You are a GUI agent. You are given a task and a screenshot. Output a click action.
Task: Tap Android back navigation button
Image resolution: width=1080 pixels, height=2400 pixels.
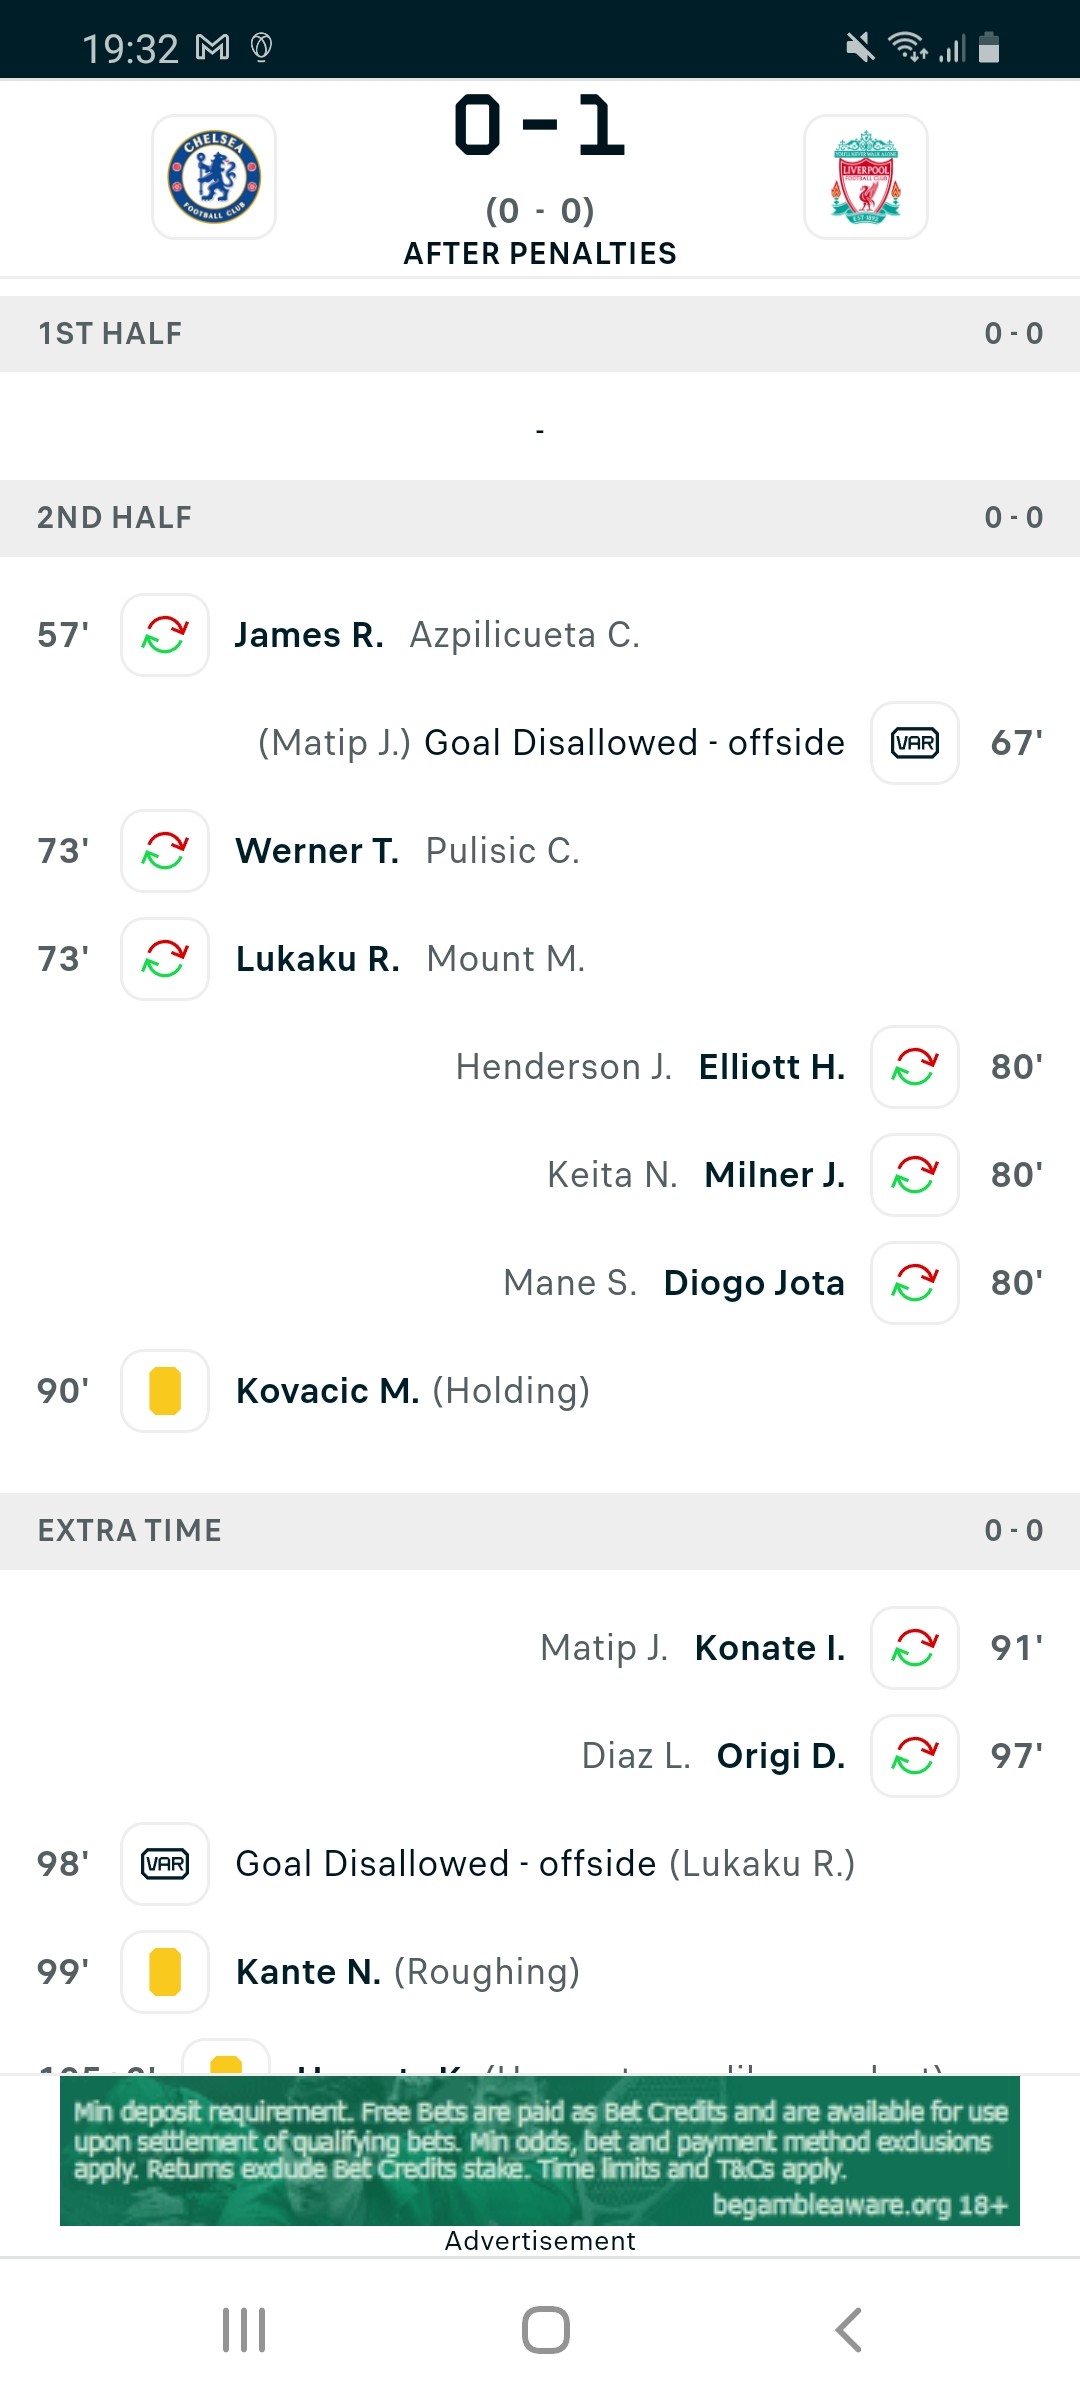(x=848, y=2330)
